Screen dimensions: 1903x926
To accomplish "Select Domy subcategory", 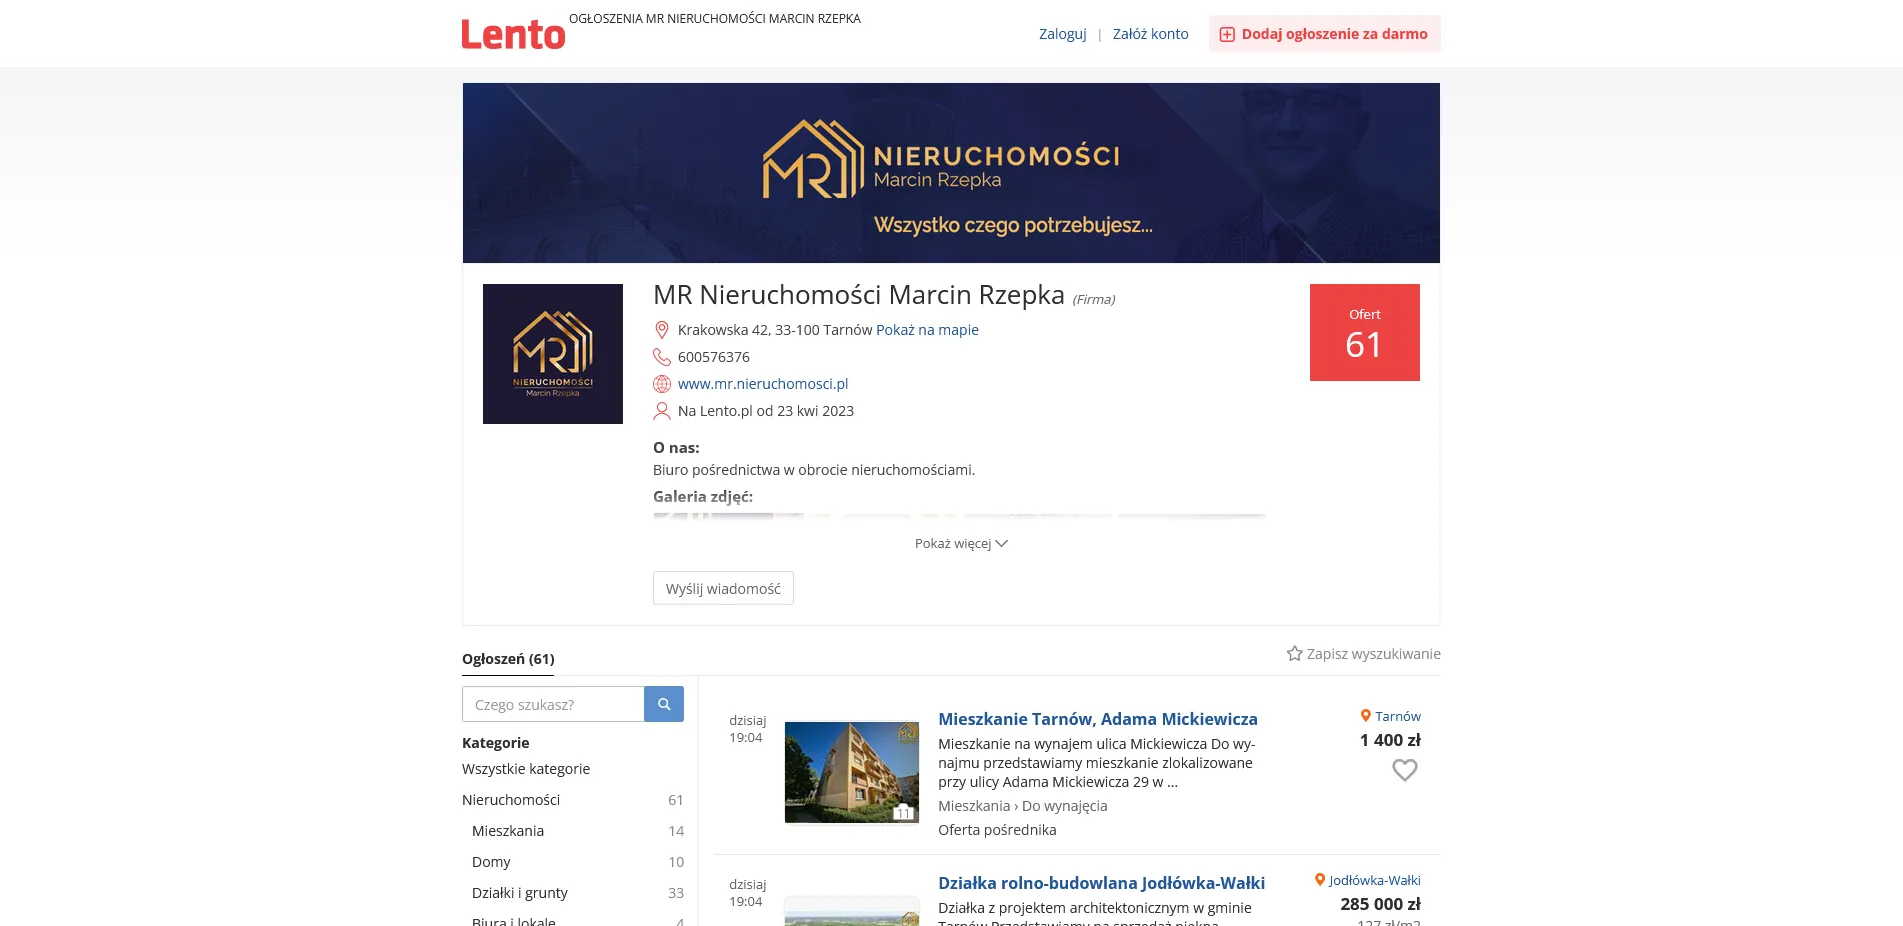I will pos(491,862).
